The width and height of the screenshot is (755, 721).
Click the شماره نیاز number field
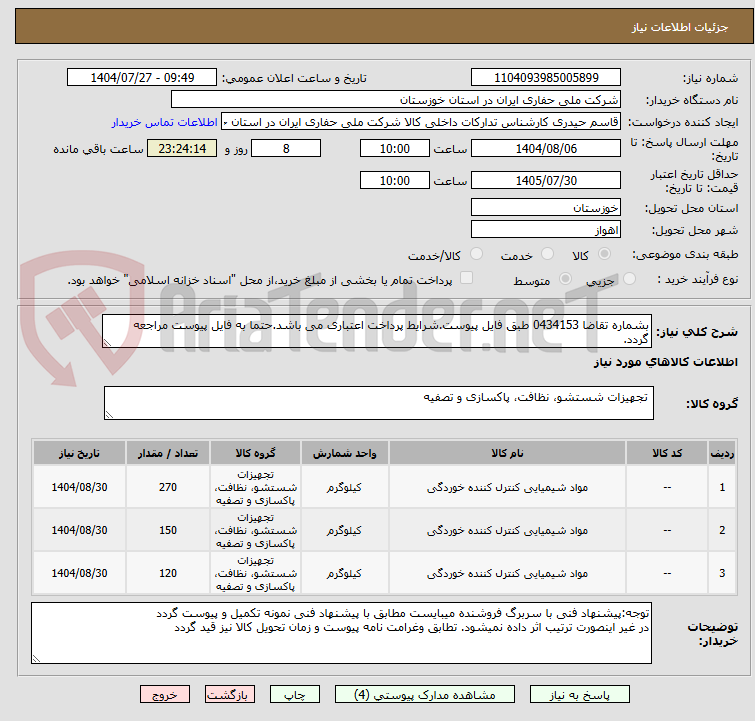click(546, 78)
